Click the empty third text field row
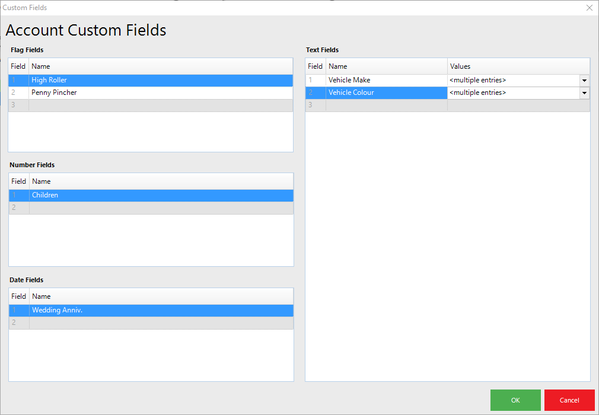 coord(448,105)
